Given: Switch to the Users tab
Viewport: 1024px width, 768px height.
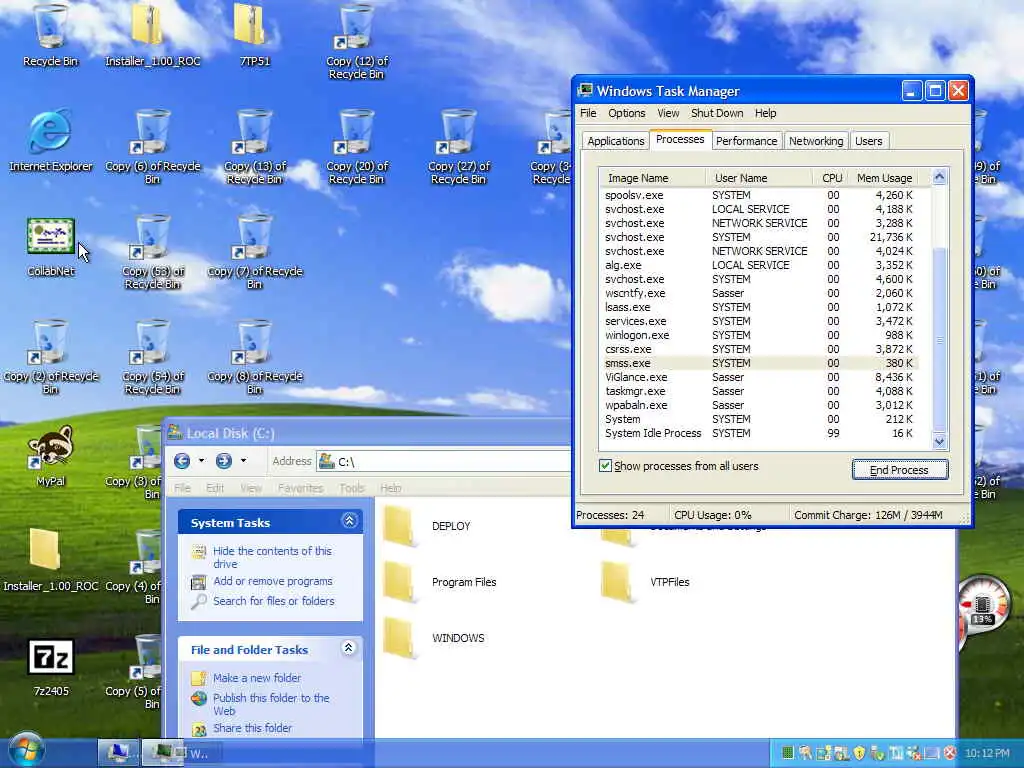Looking at the screenshot, I should pyautogui.click(x=869, y=141).
